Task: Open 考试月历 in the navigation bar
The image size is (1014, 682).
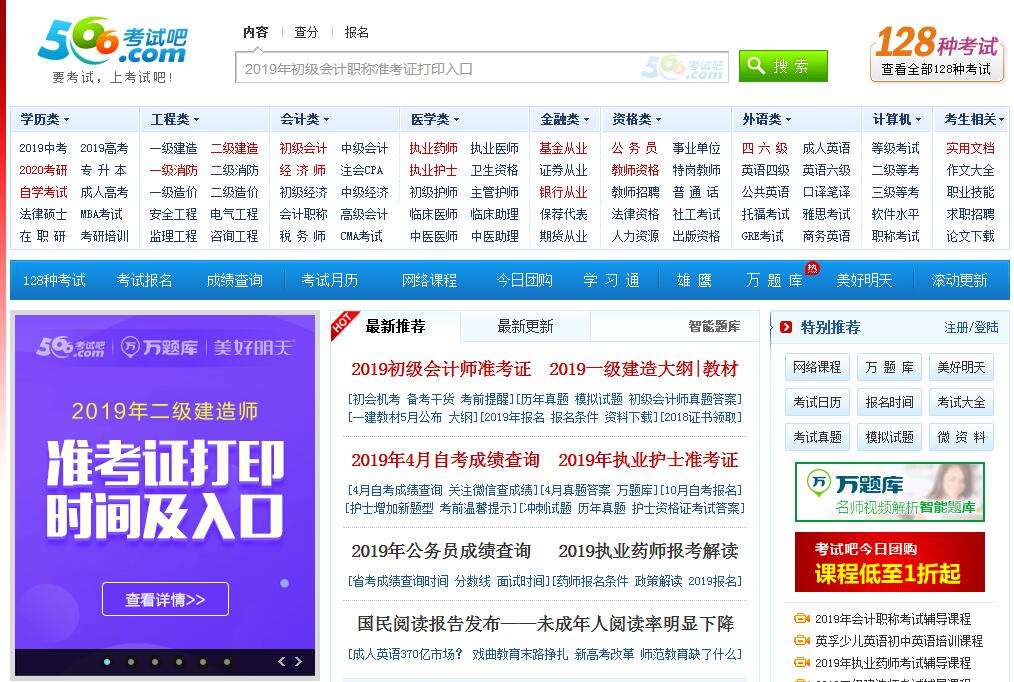Action: point(330,281)
